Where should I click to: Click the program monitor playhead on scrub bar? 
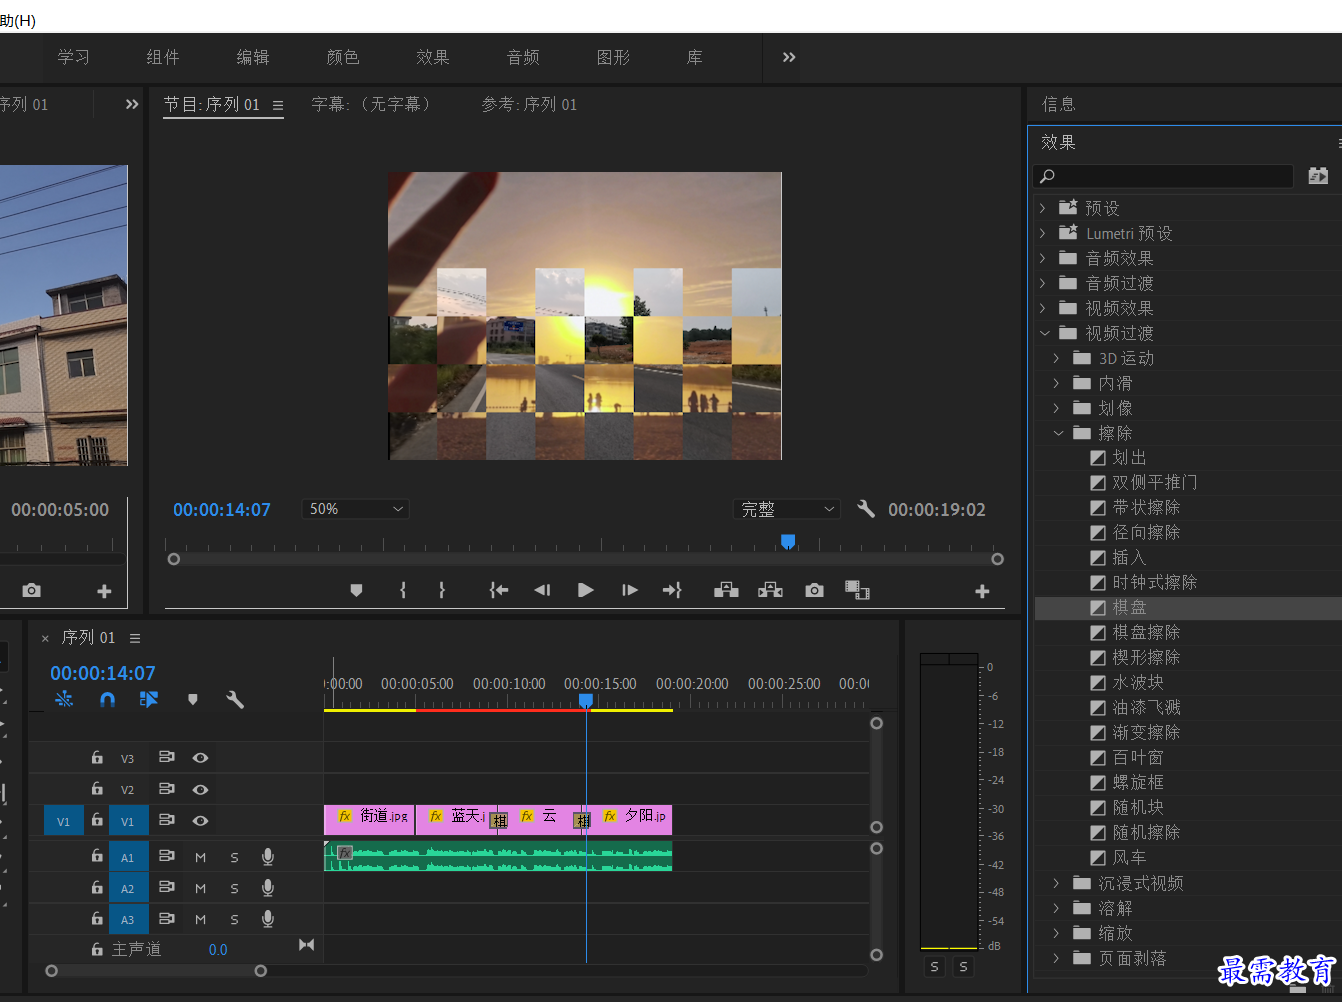[788, 541]
